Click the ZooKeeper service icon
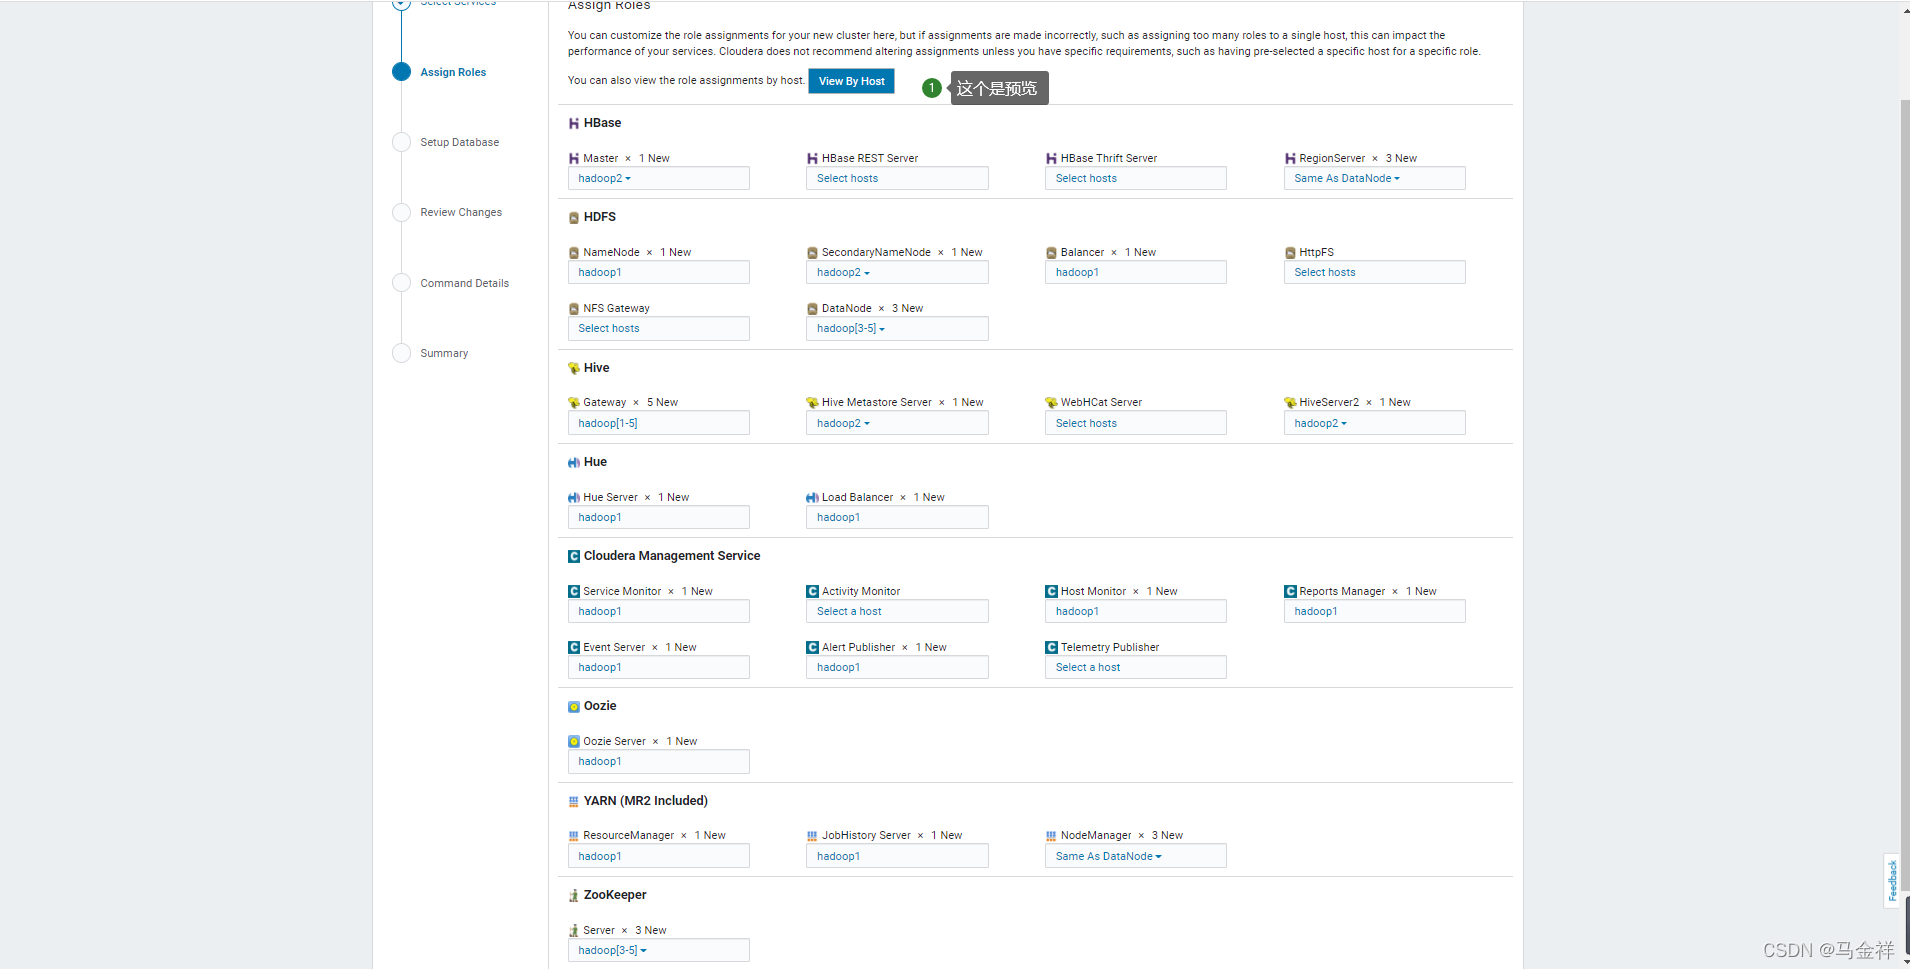 pyautogui.click(x=574, y=895)
